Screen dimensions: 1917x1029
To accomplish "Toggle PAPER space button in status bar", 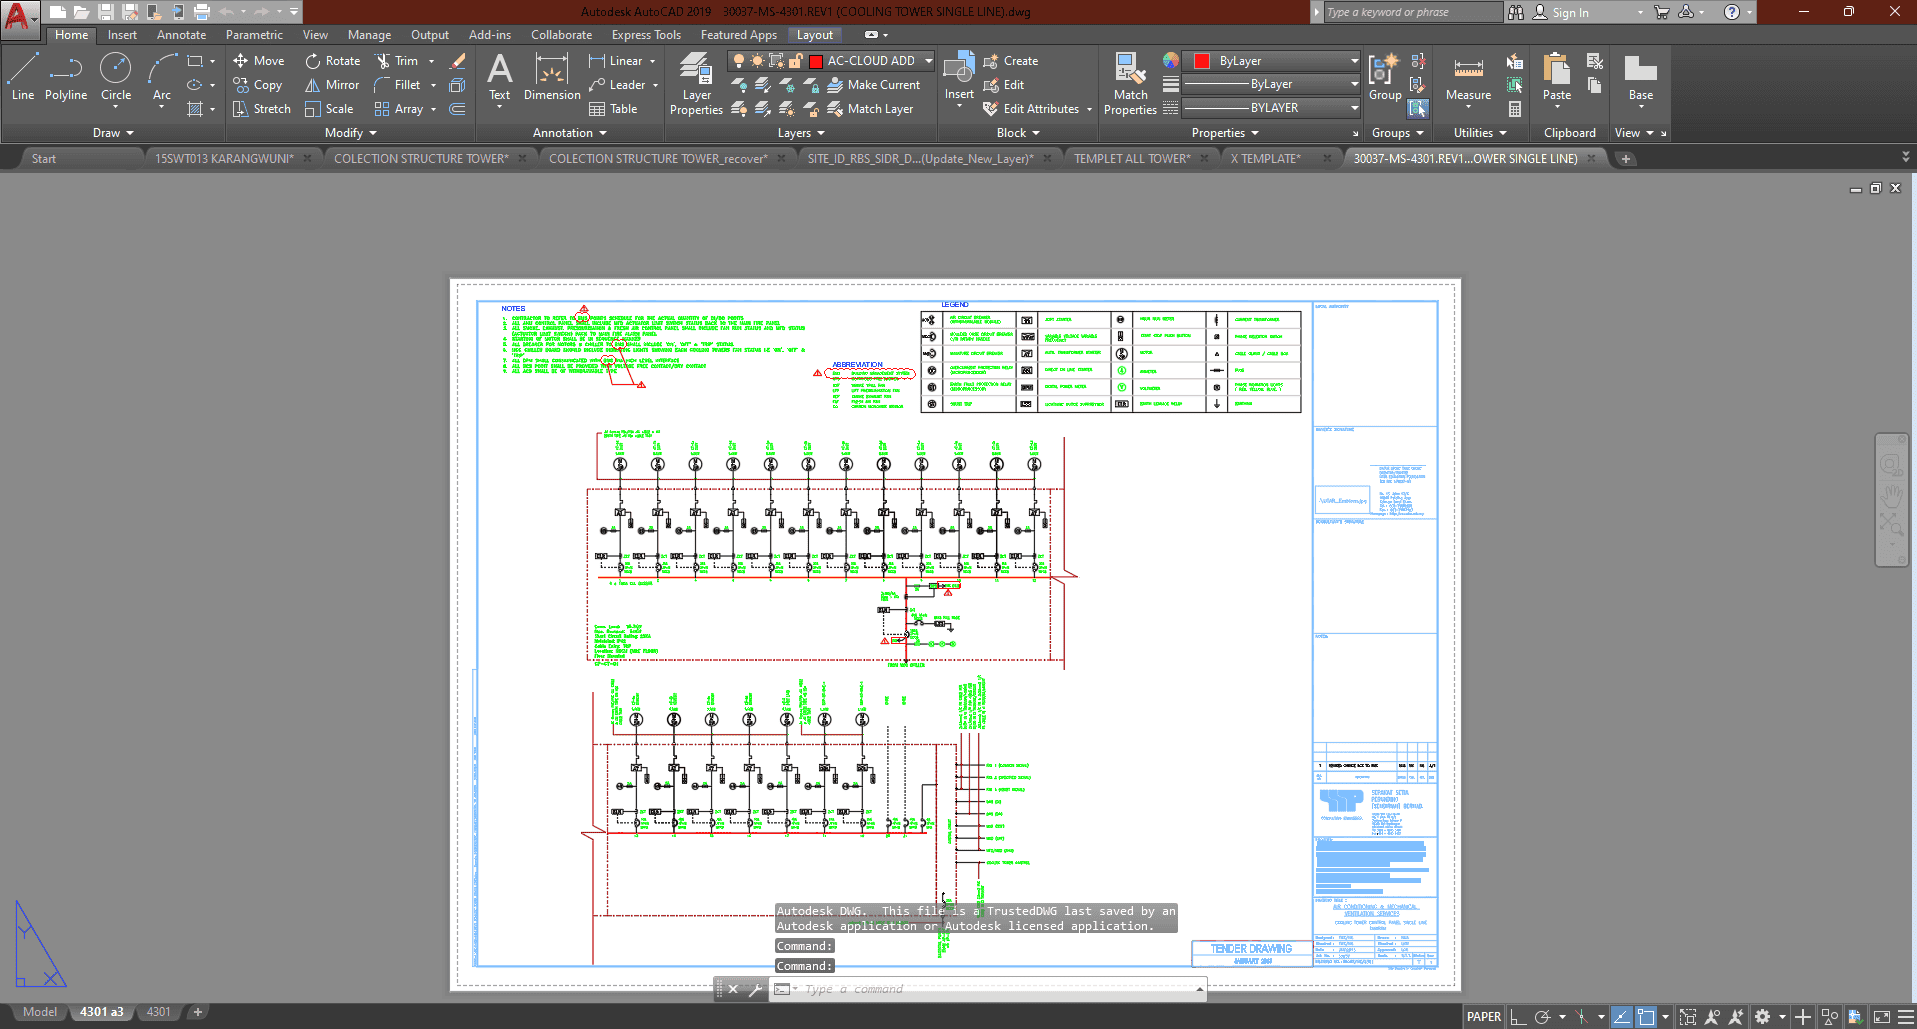I will coord(1483,1017).
